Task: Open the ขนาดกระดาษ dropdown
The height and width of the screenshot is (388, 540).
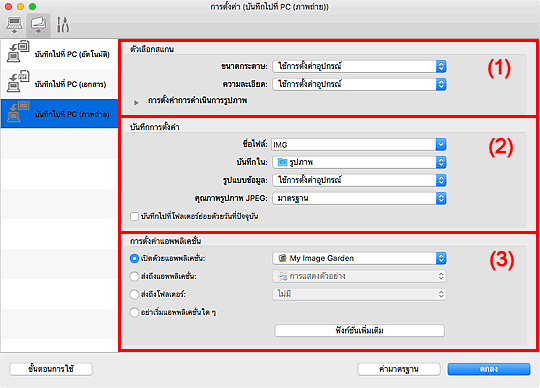Action: [359, 66]
